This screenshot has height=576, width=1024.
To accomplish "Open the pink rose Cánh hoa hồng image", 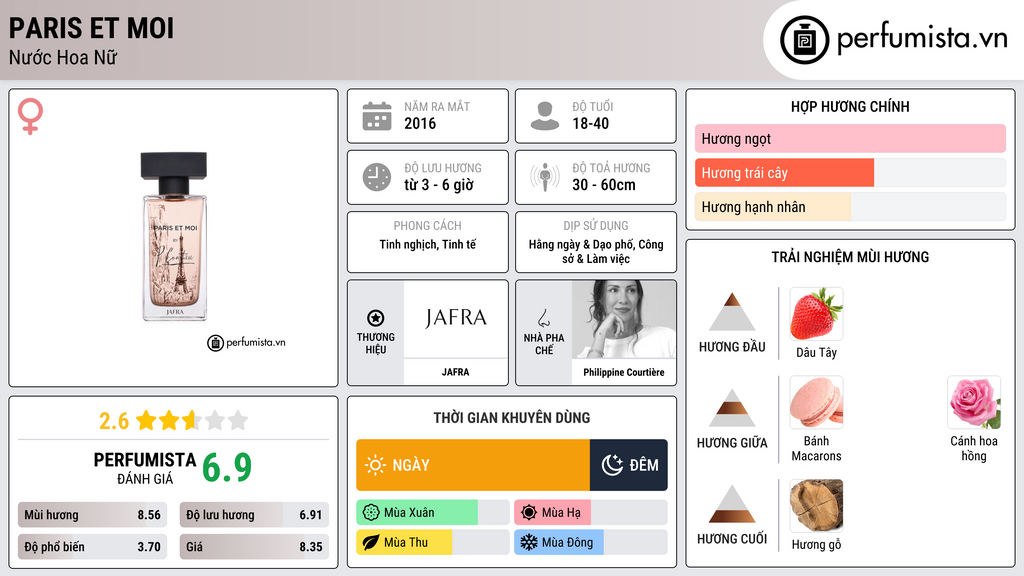I will 974,402.
